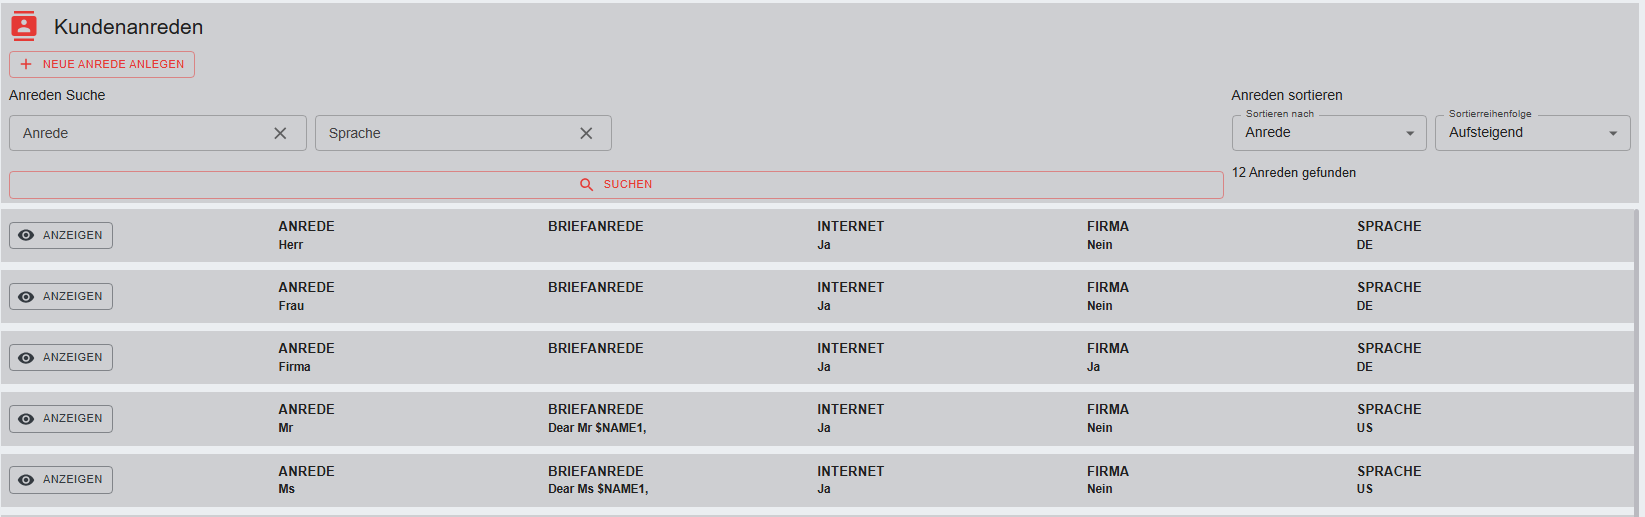
Task: Select the Firma list row
Action: tap(700, 358)
